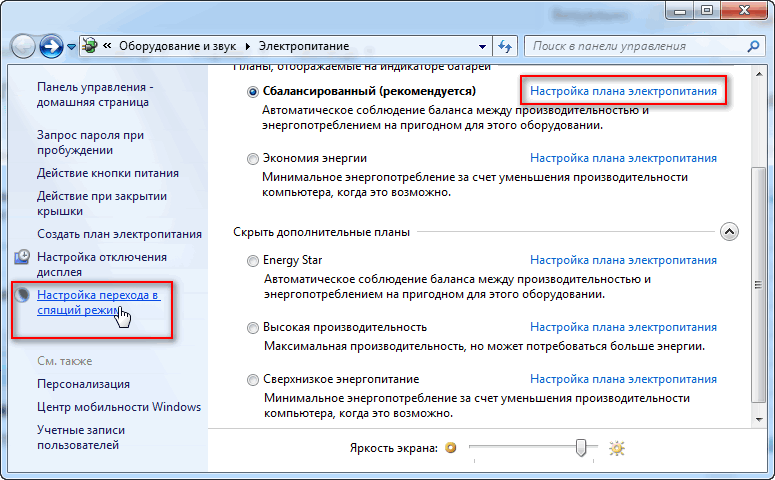Select Сбалансированный (рекомендуется) plan radio
Viewport: 775px width, 480px height.
[253, 92]
